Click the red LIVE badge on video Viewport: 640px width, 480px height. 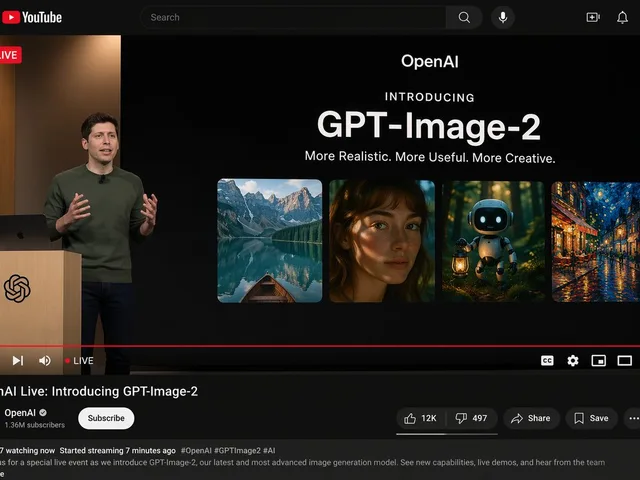coord(10,55)
